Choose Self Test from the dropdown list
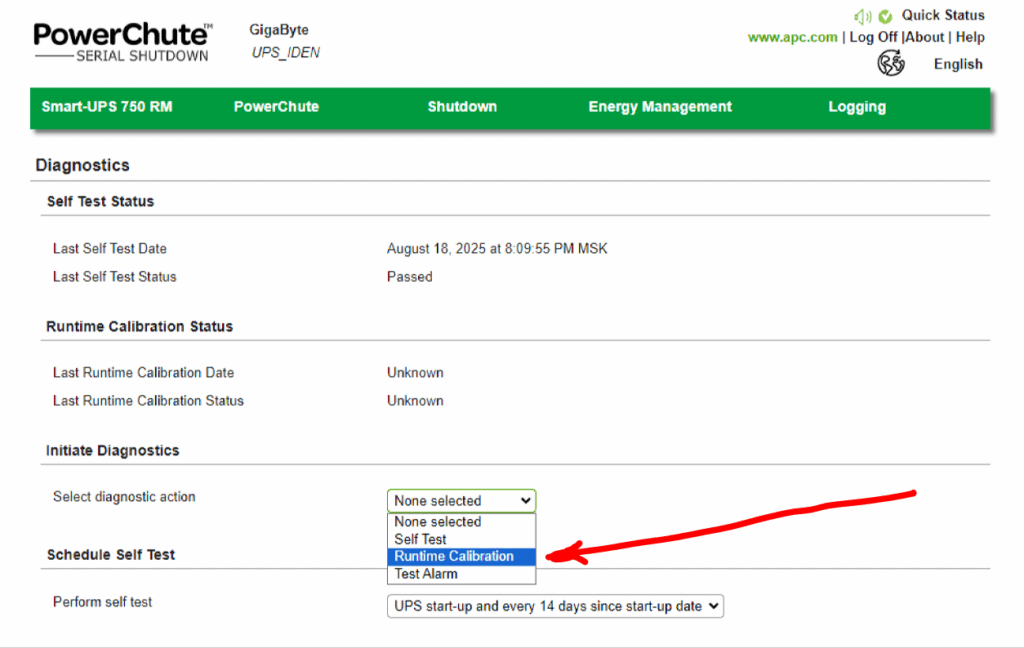Viewport: 1024px width, 648px height. click(x=462, y=540)
